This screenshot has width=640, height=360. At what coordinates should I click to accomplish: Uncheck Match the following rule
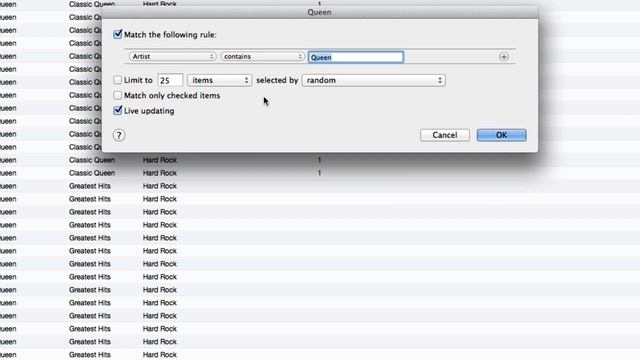[118, 34]
